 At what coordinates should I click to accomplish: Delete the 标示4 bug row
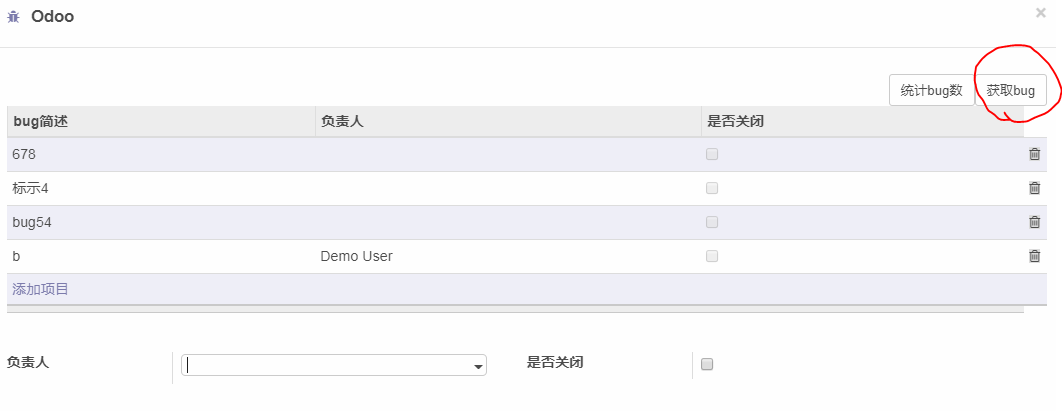[x=1034, y=188]
